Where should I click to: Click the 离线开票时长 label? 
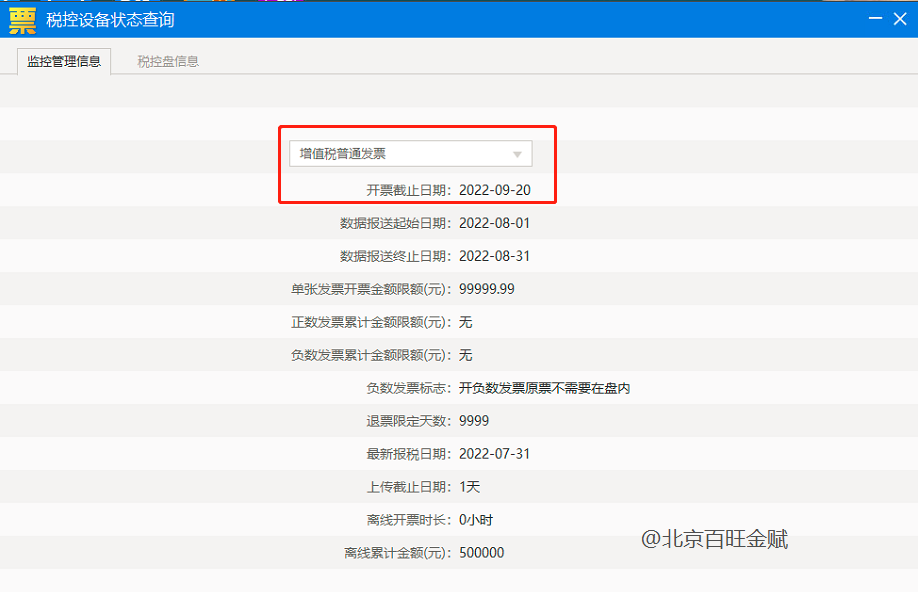point(409,520)
